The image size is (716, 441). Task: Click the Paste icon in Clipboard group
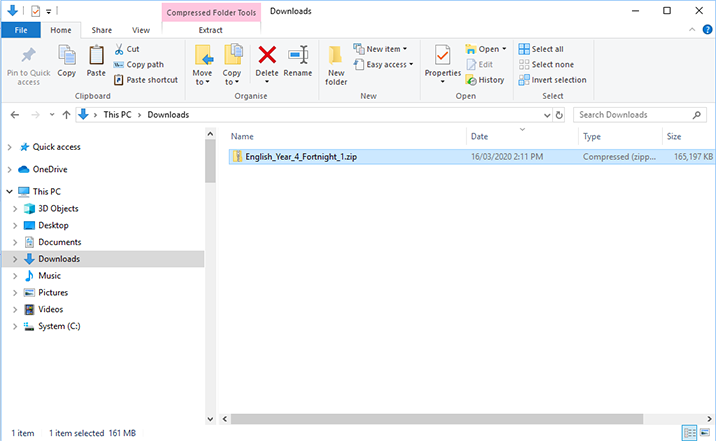(x=96, y=60)
